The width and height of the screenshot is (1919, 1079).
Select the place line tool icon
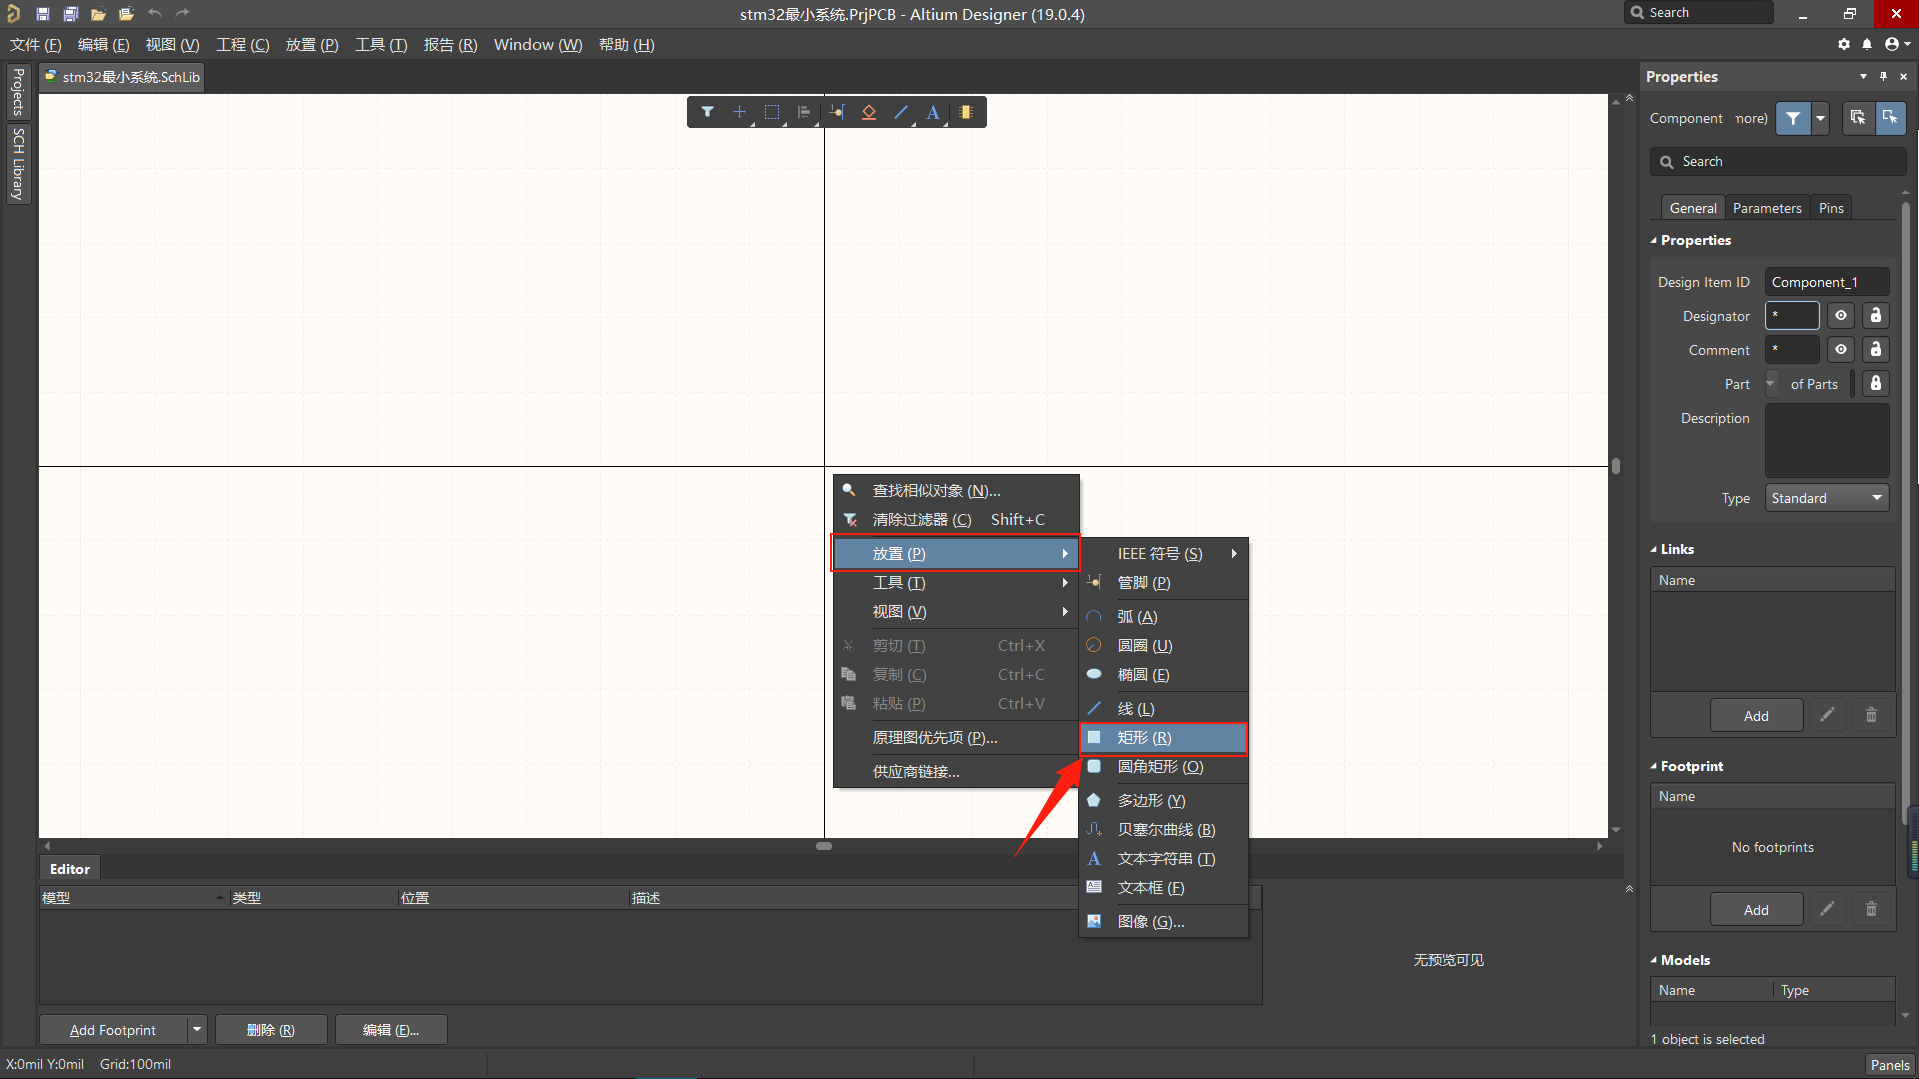click(x=901, y=112)
